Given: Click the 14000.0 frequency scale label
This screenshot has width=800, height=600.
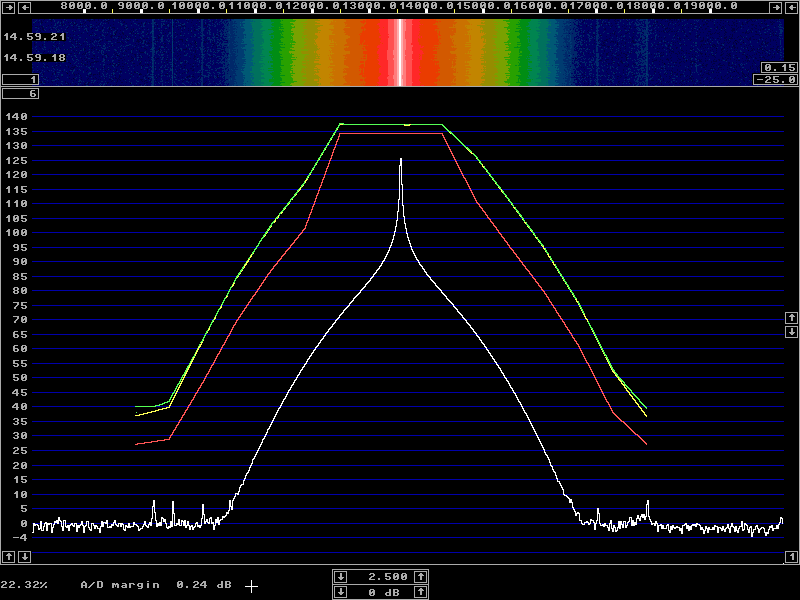Looking at the screenshot, I should coord(428,6).
